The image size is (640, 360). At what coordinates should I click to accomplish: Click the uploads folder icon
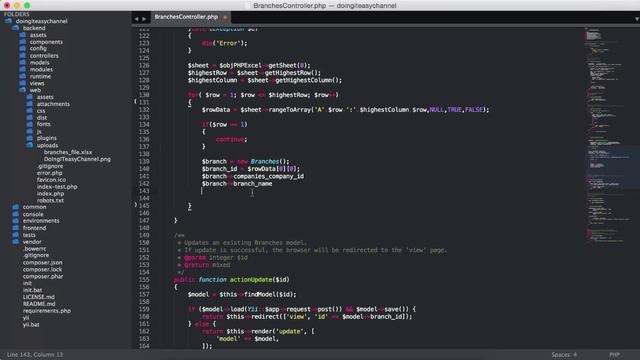[x=30, y=145]
